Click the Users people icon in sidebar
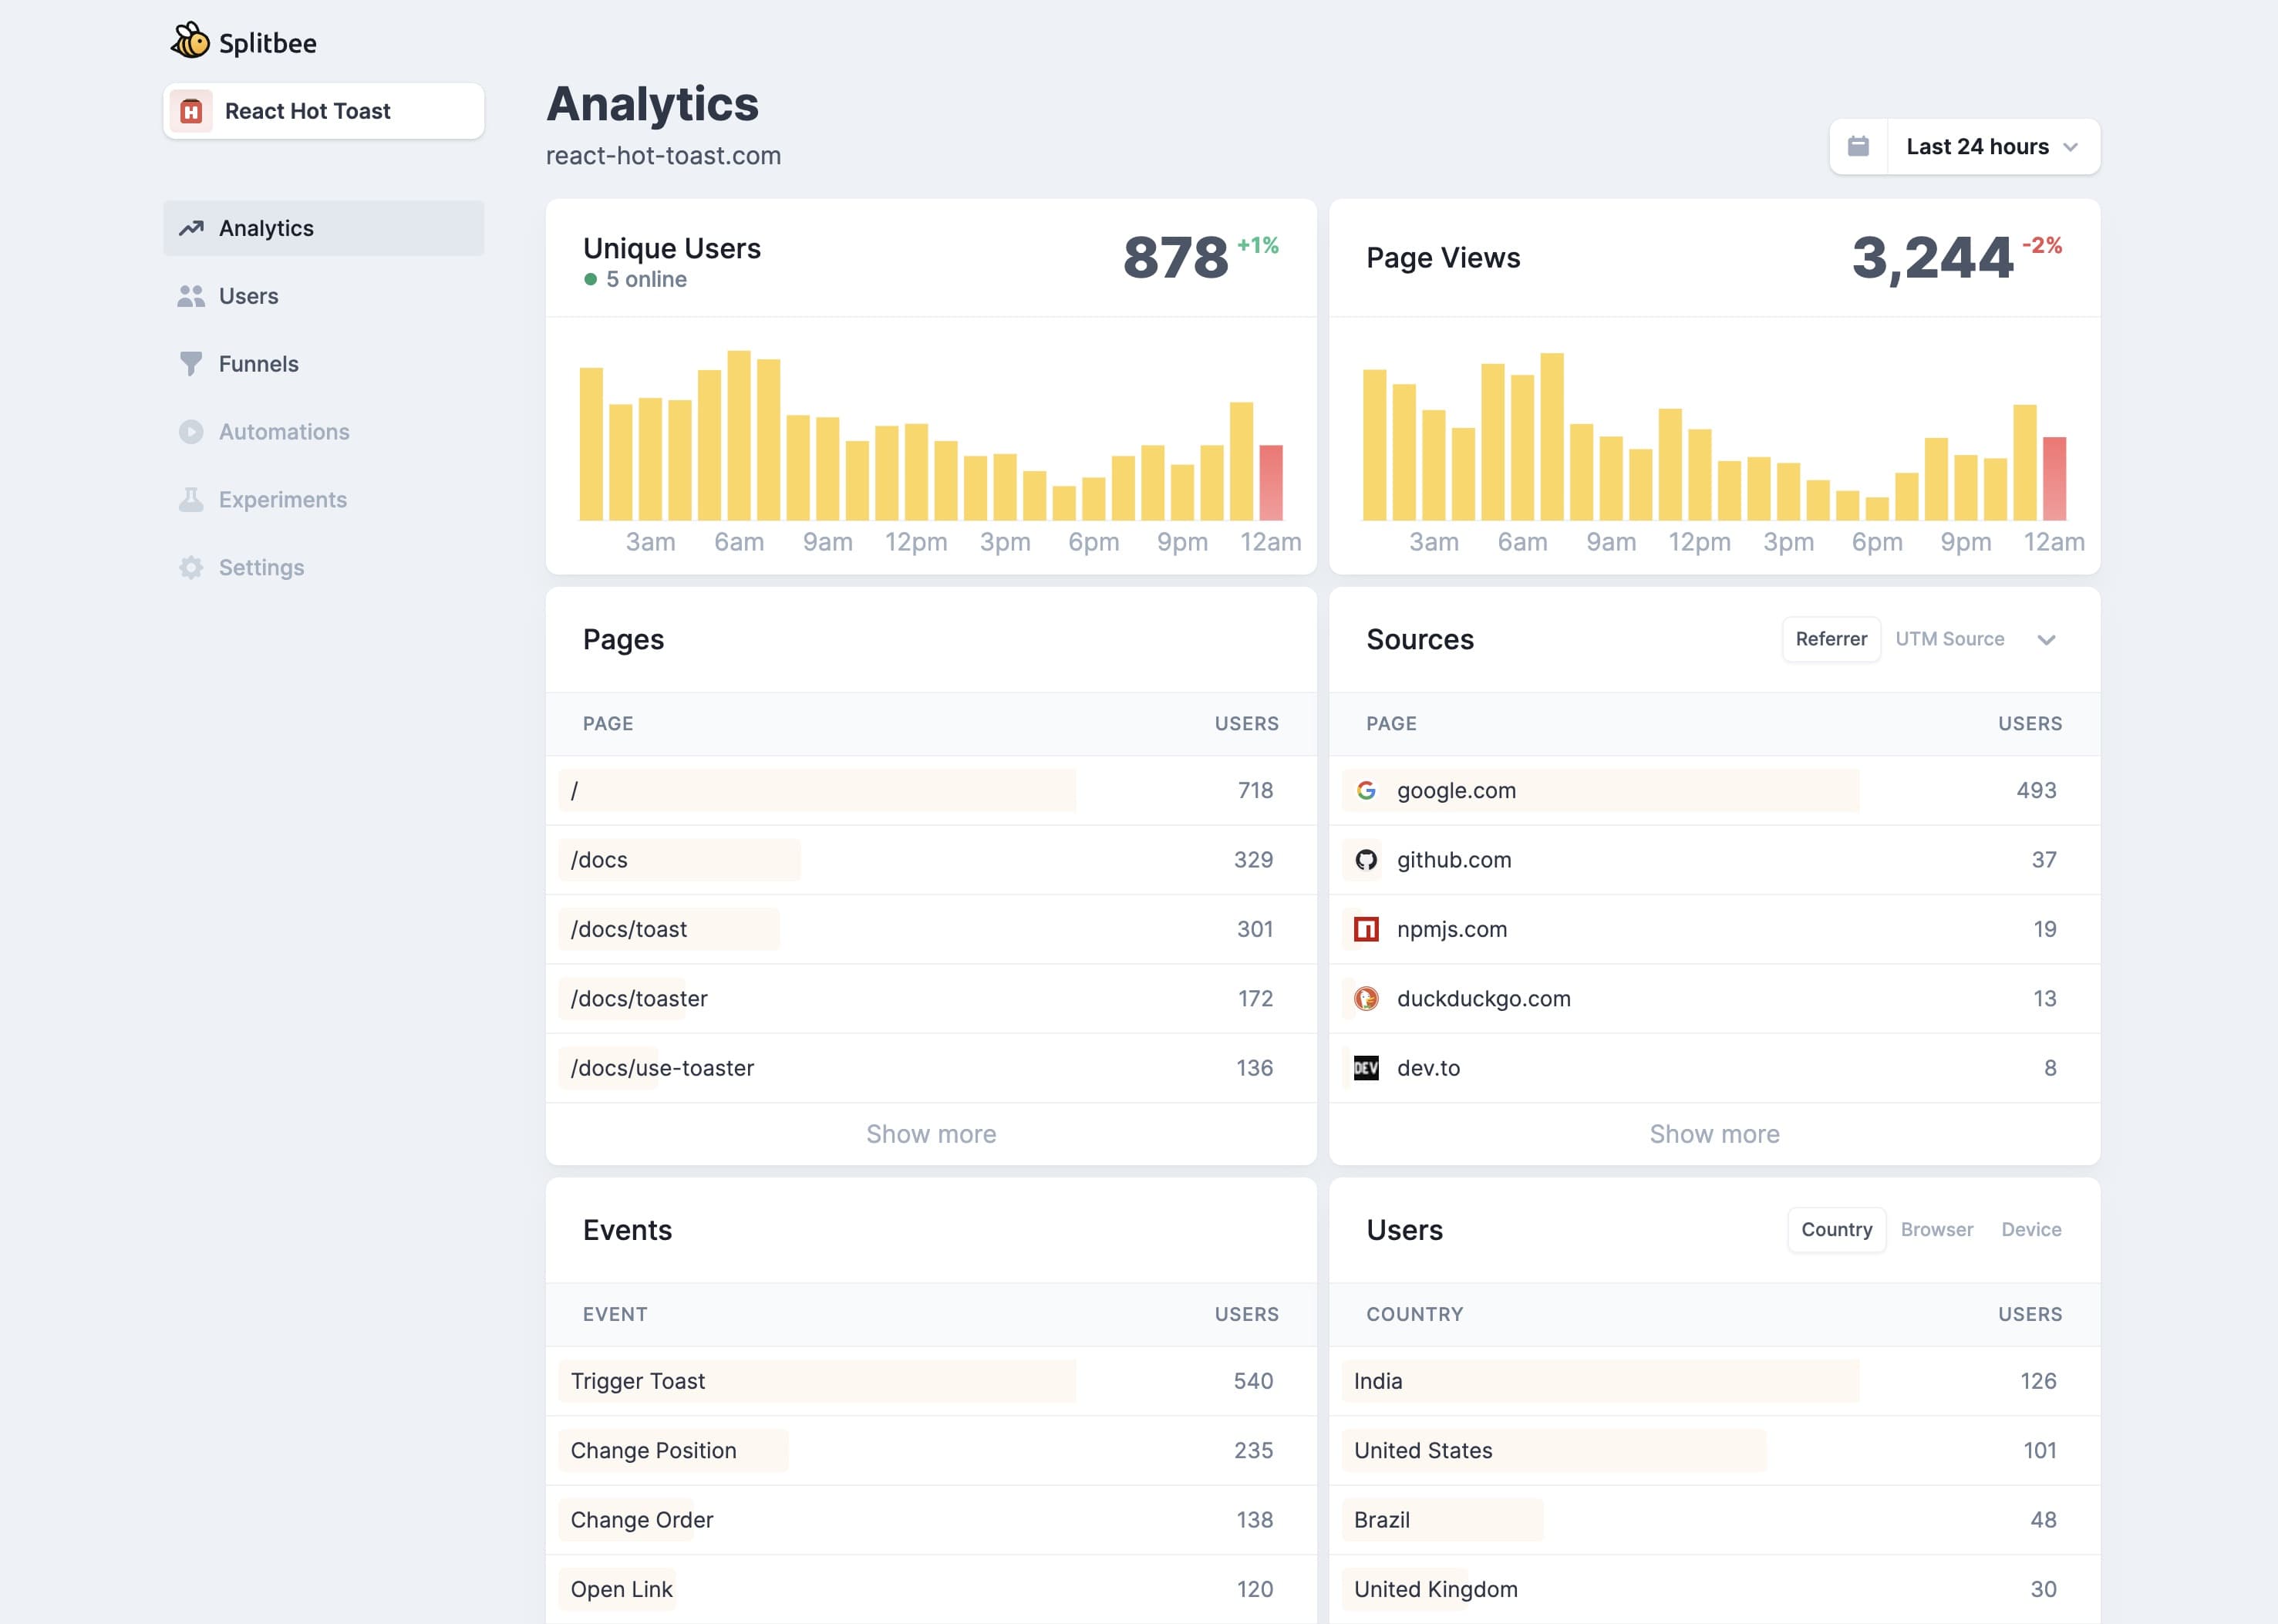This screenshot has width=2278, height=1624. click(191, 296)
